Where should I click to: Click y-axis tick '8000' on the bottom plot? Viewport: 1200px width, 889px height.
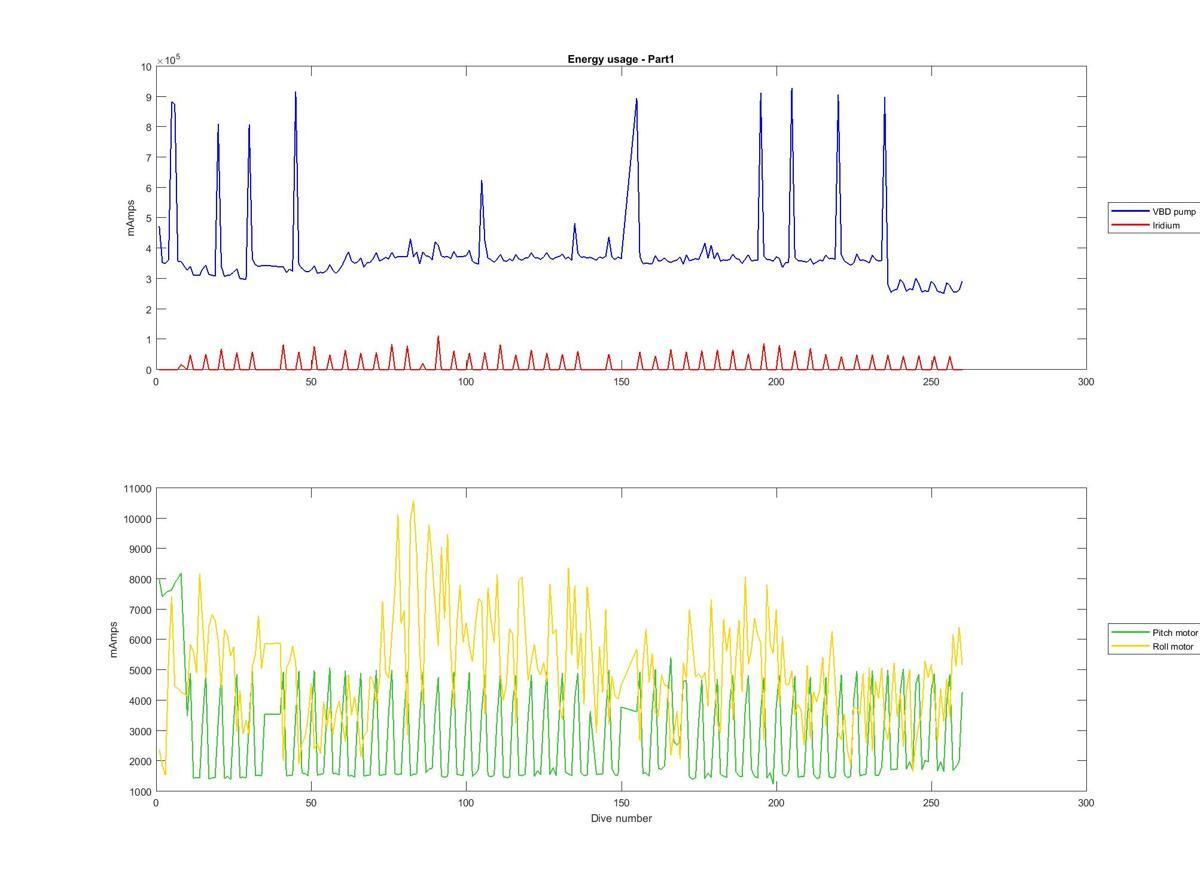[140, 580]
